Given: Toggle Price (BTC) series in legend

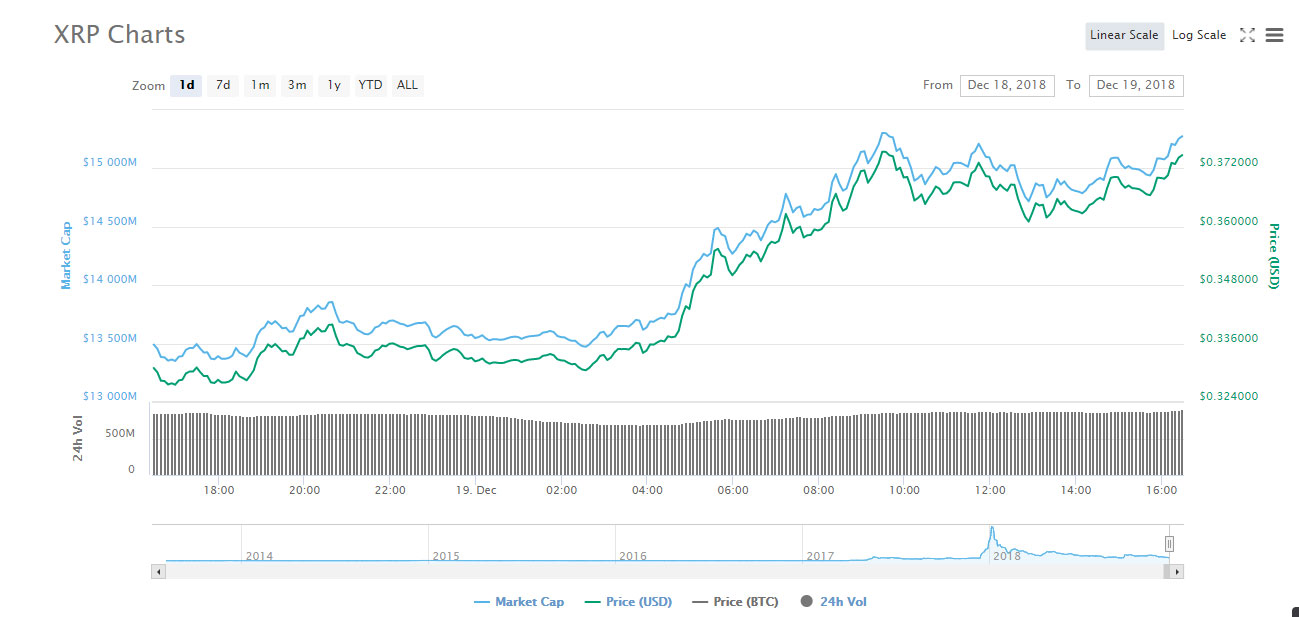Looking at the screenshot, I should coord(736,602).
